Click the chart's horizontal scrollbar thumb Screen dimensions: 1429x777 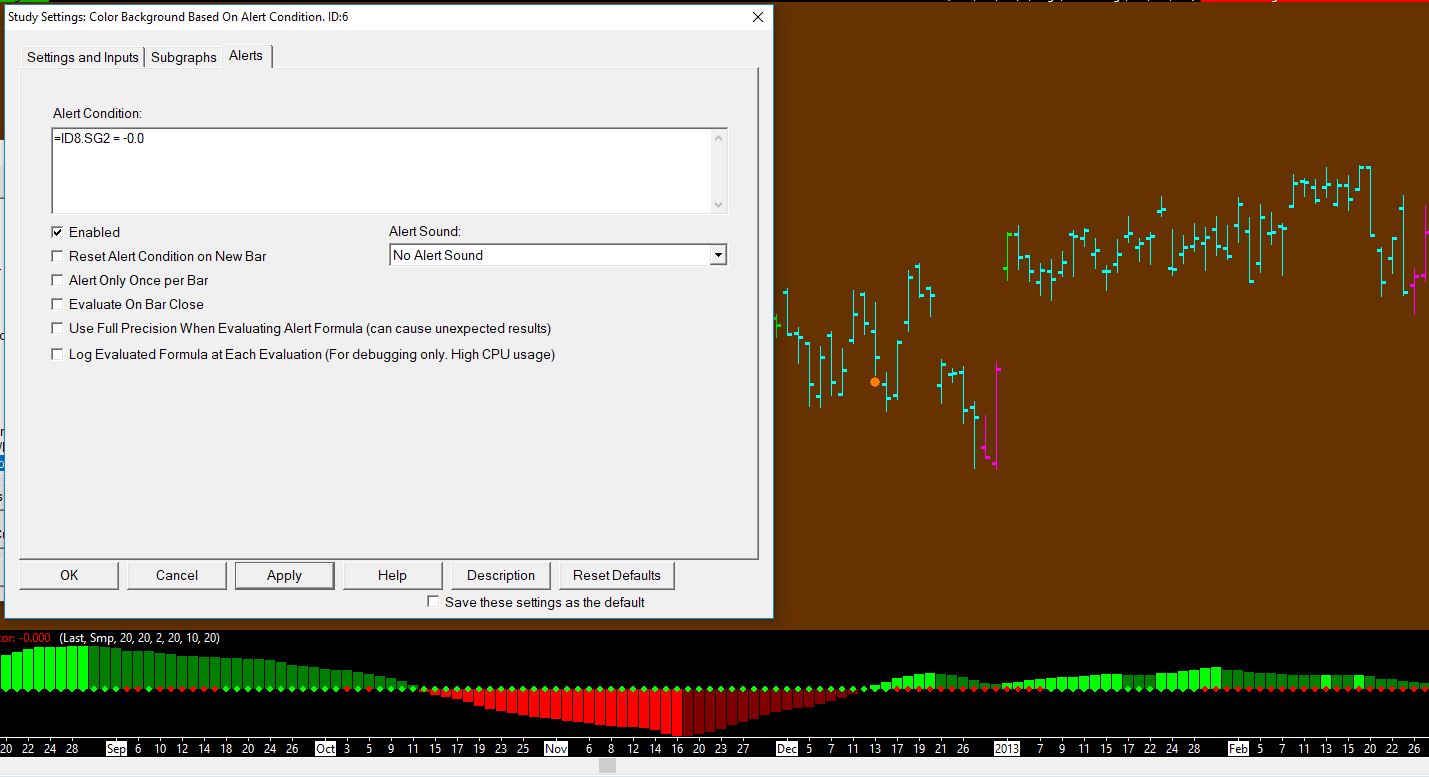coord(607,766)
